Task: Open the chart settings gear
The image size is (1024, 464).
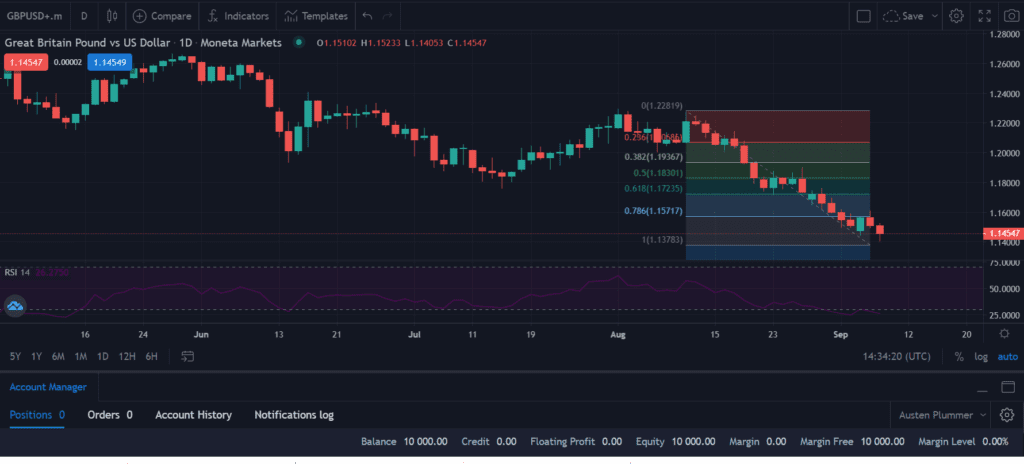Action: [x=957, y=16]
